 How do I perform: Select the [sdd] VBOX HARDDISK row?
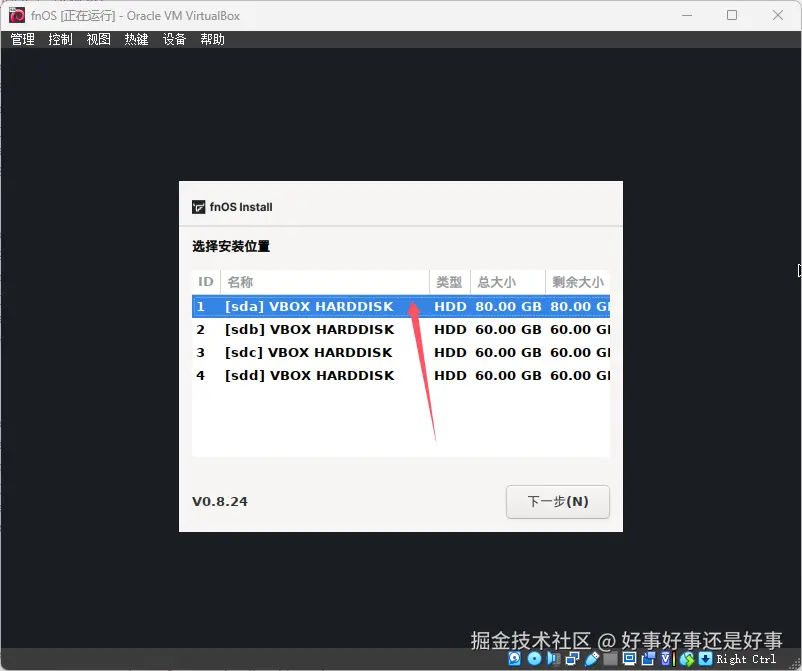400,375
